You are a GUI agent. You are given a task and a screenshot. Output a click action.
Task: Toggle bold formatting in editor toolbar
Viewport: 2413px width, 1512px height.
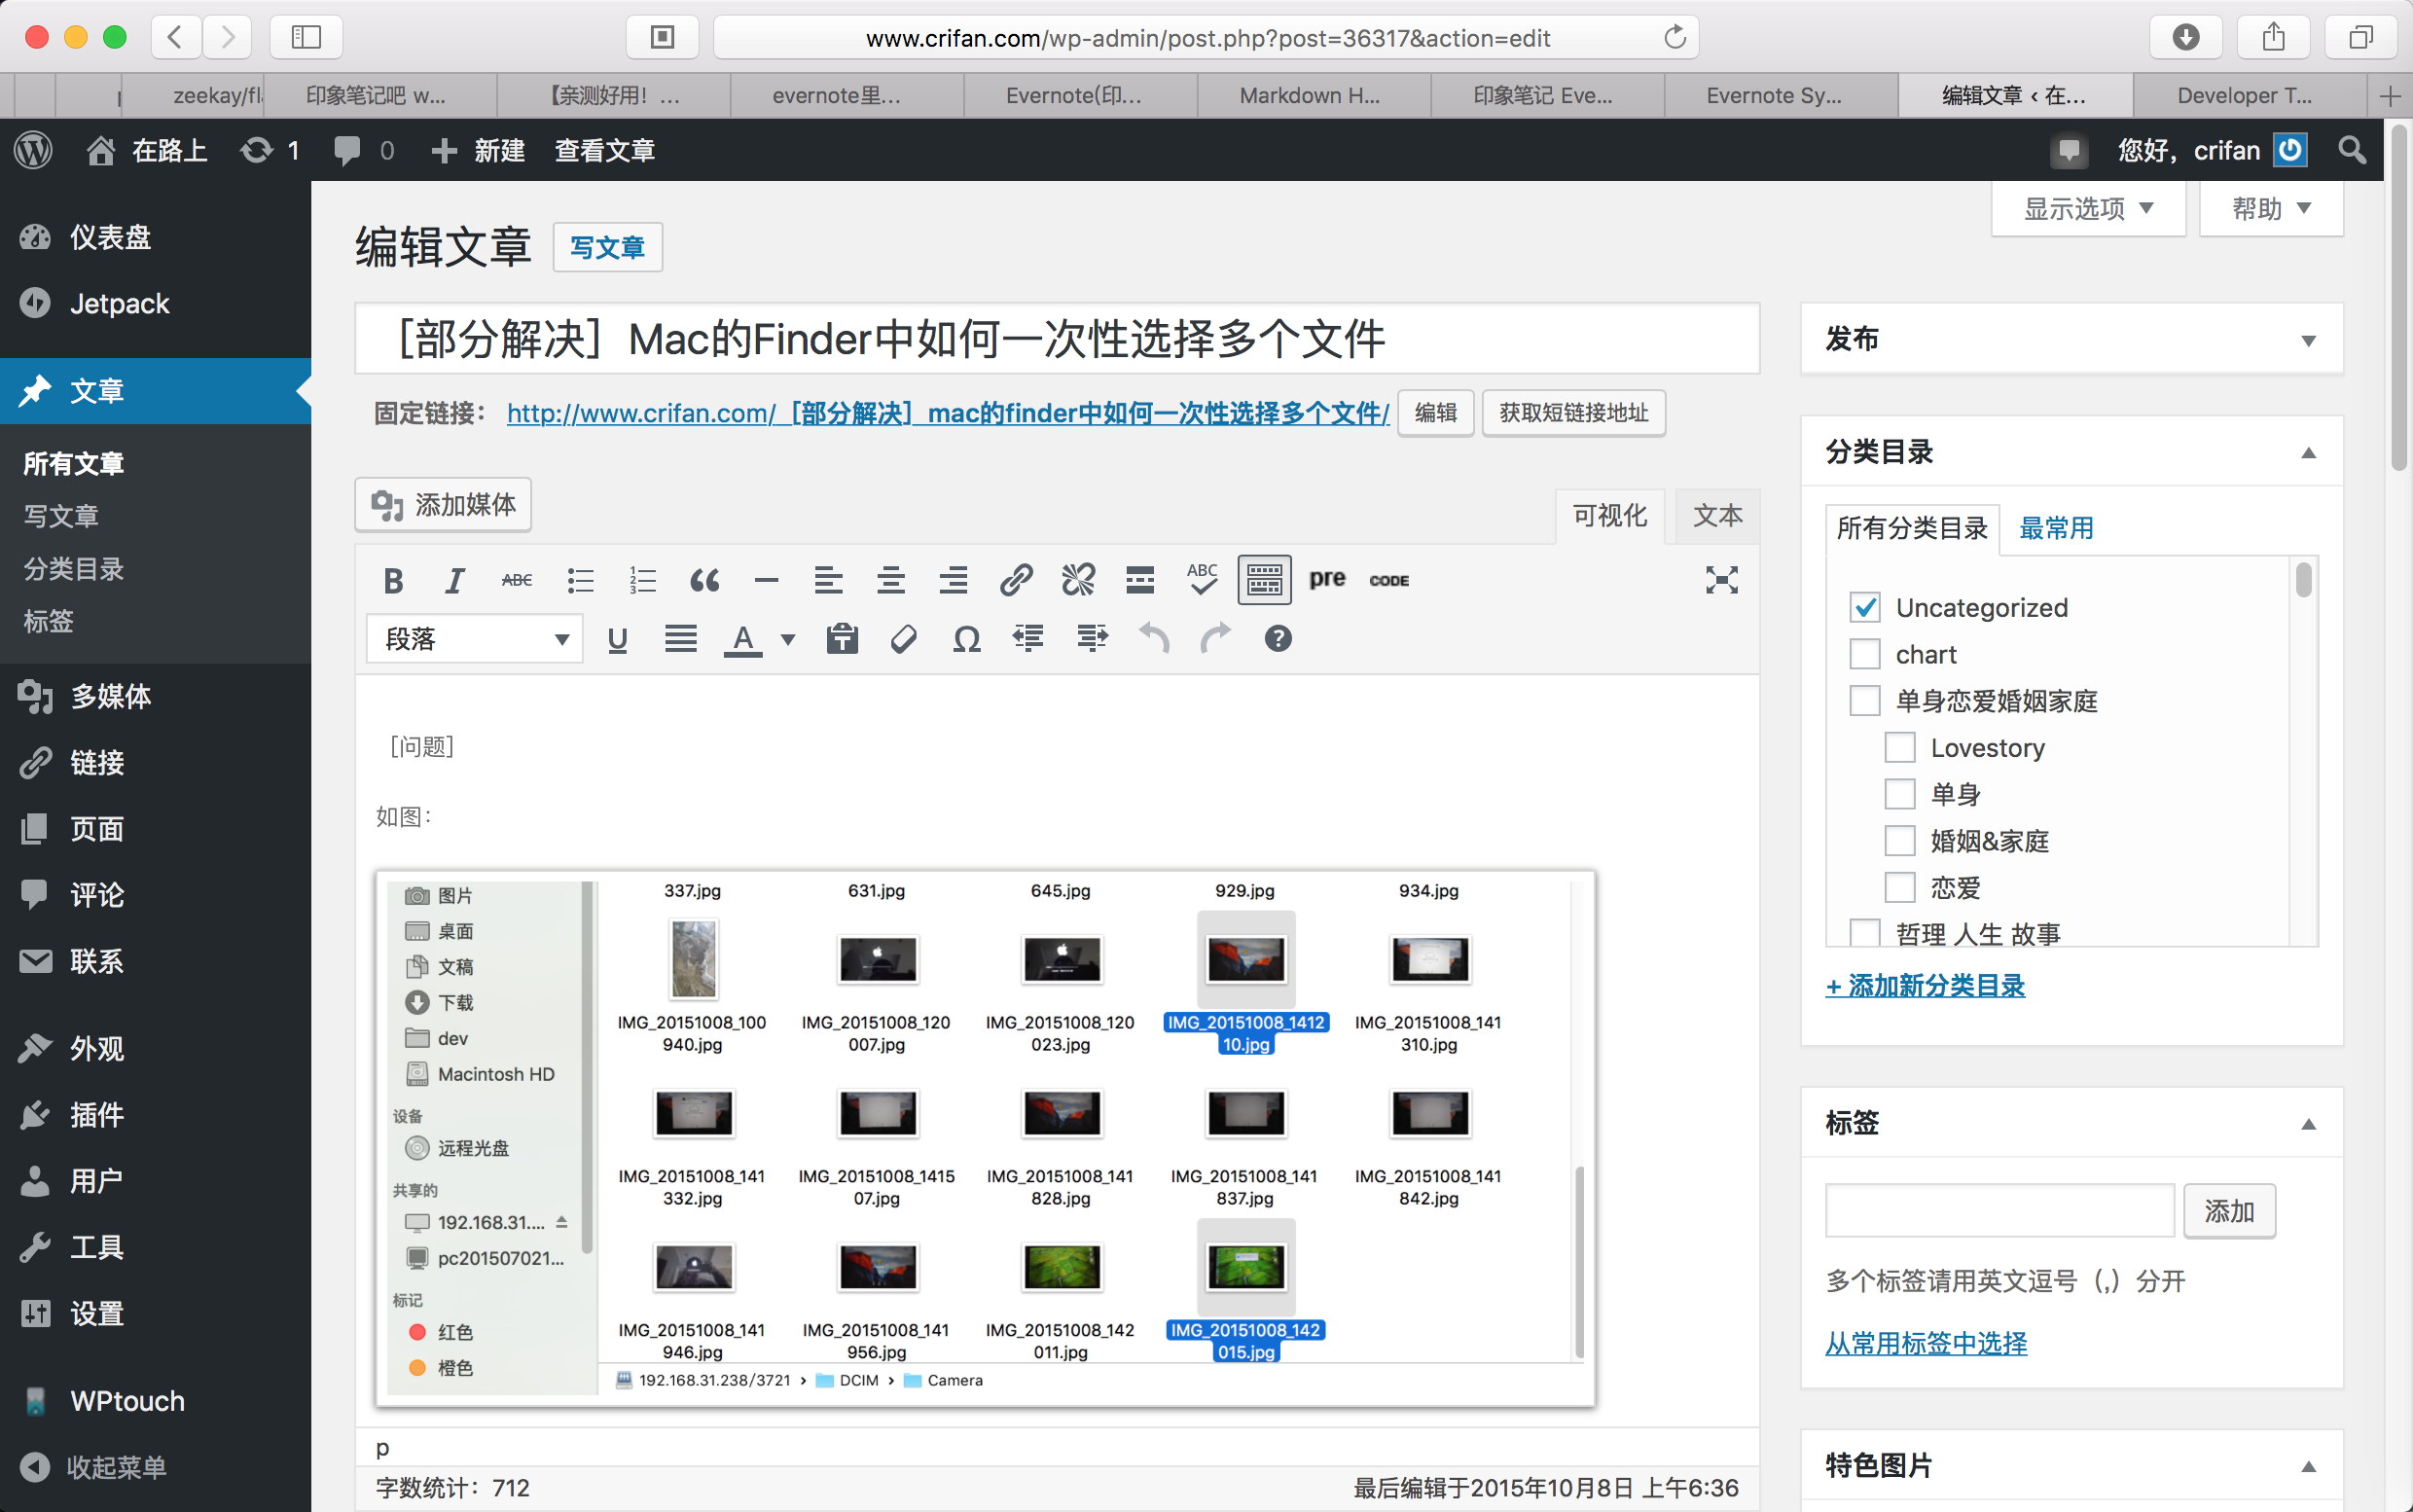click(393, 580)
